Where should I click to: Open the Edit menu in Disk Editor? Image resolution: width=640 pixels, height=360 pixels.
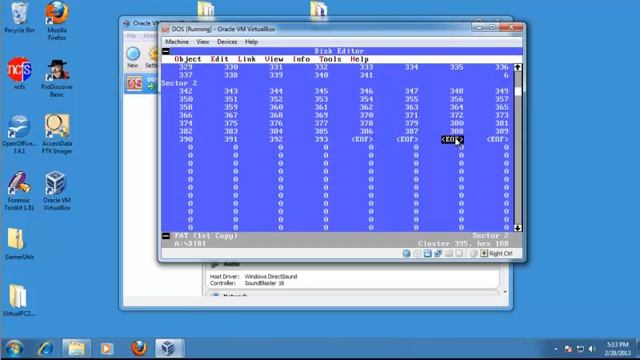(x=220, y=59)
